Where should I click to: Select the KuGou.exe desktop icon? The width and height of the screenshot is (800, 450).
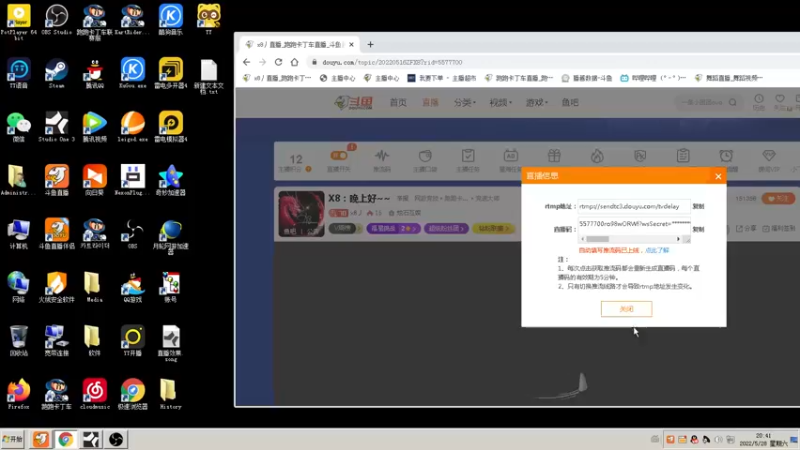[x=133, y=74]
